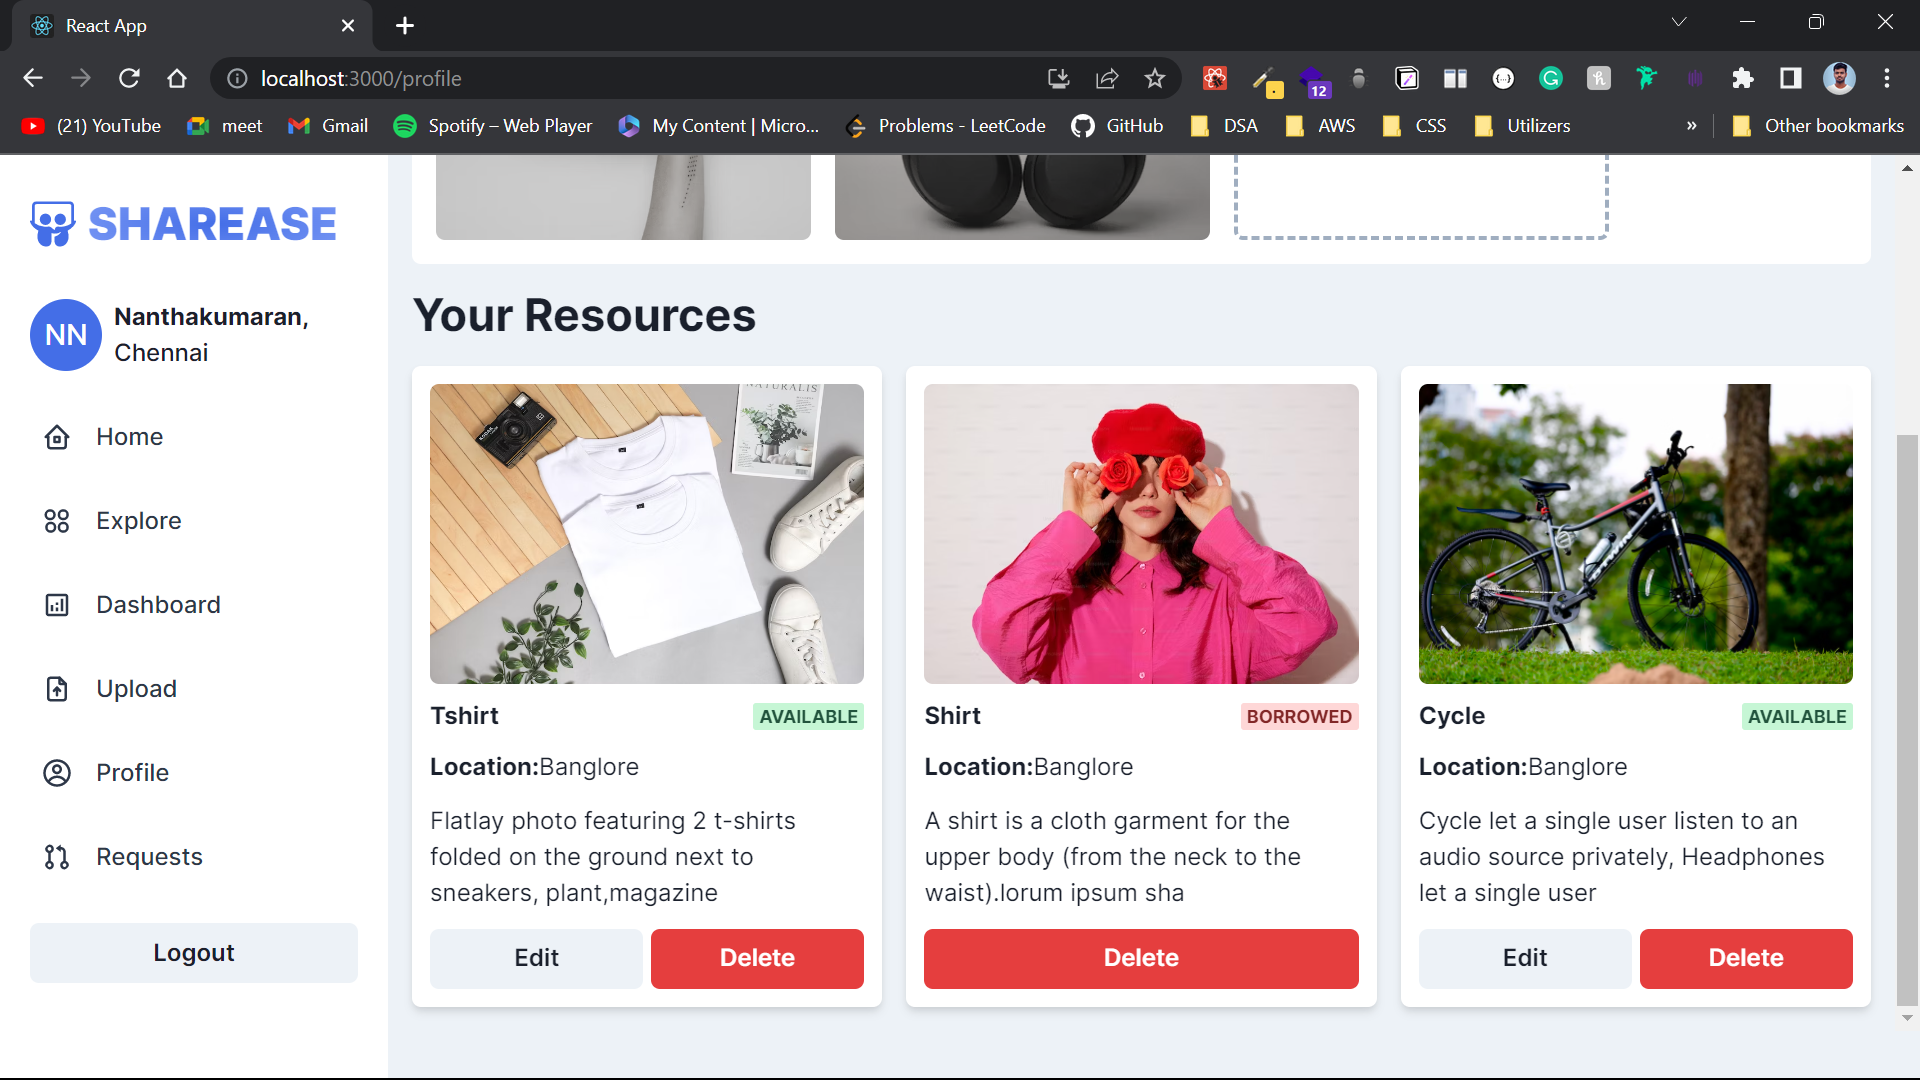
Task: Click the Requests pull-request icon
Action: pyautogui.click(x=57, y=857)
